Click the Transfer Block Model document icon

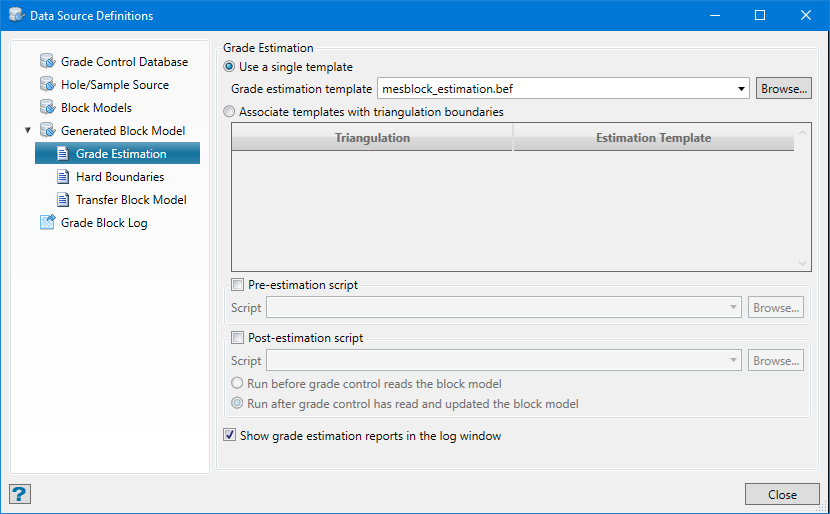62,200
